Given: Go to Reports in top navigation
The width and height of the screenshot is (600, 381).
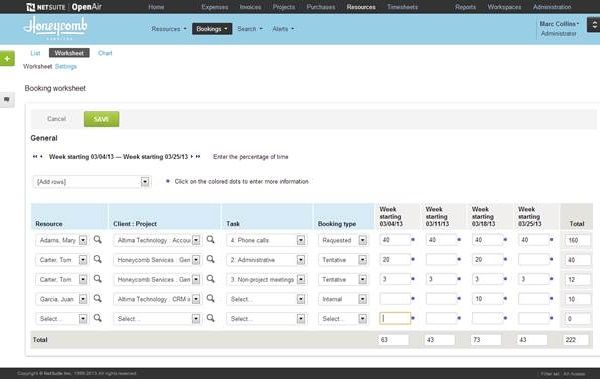Looking at the screenshot, I should click(x=465, y=7).
